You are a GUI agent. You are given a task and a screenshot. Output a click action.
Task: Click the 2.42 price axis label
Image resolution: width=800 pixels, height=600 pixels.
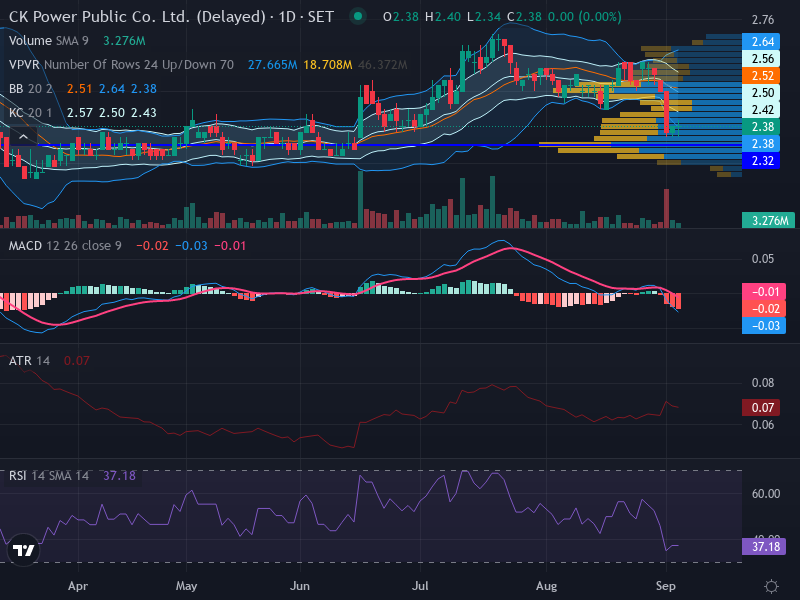pyautogui.click(x=761, y=110)
